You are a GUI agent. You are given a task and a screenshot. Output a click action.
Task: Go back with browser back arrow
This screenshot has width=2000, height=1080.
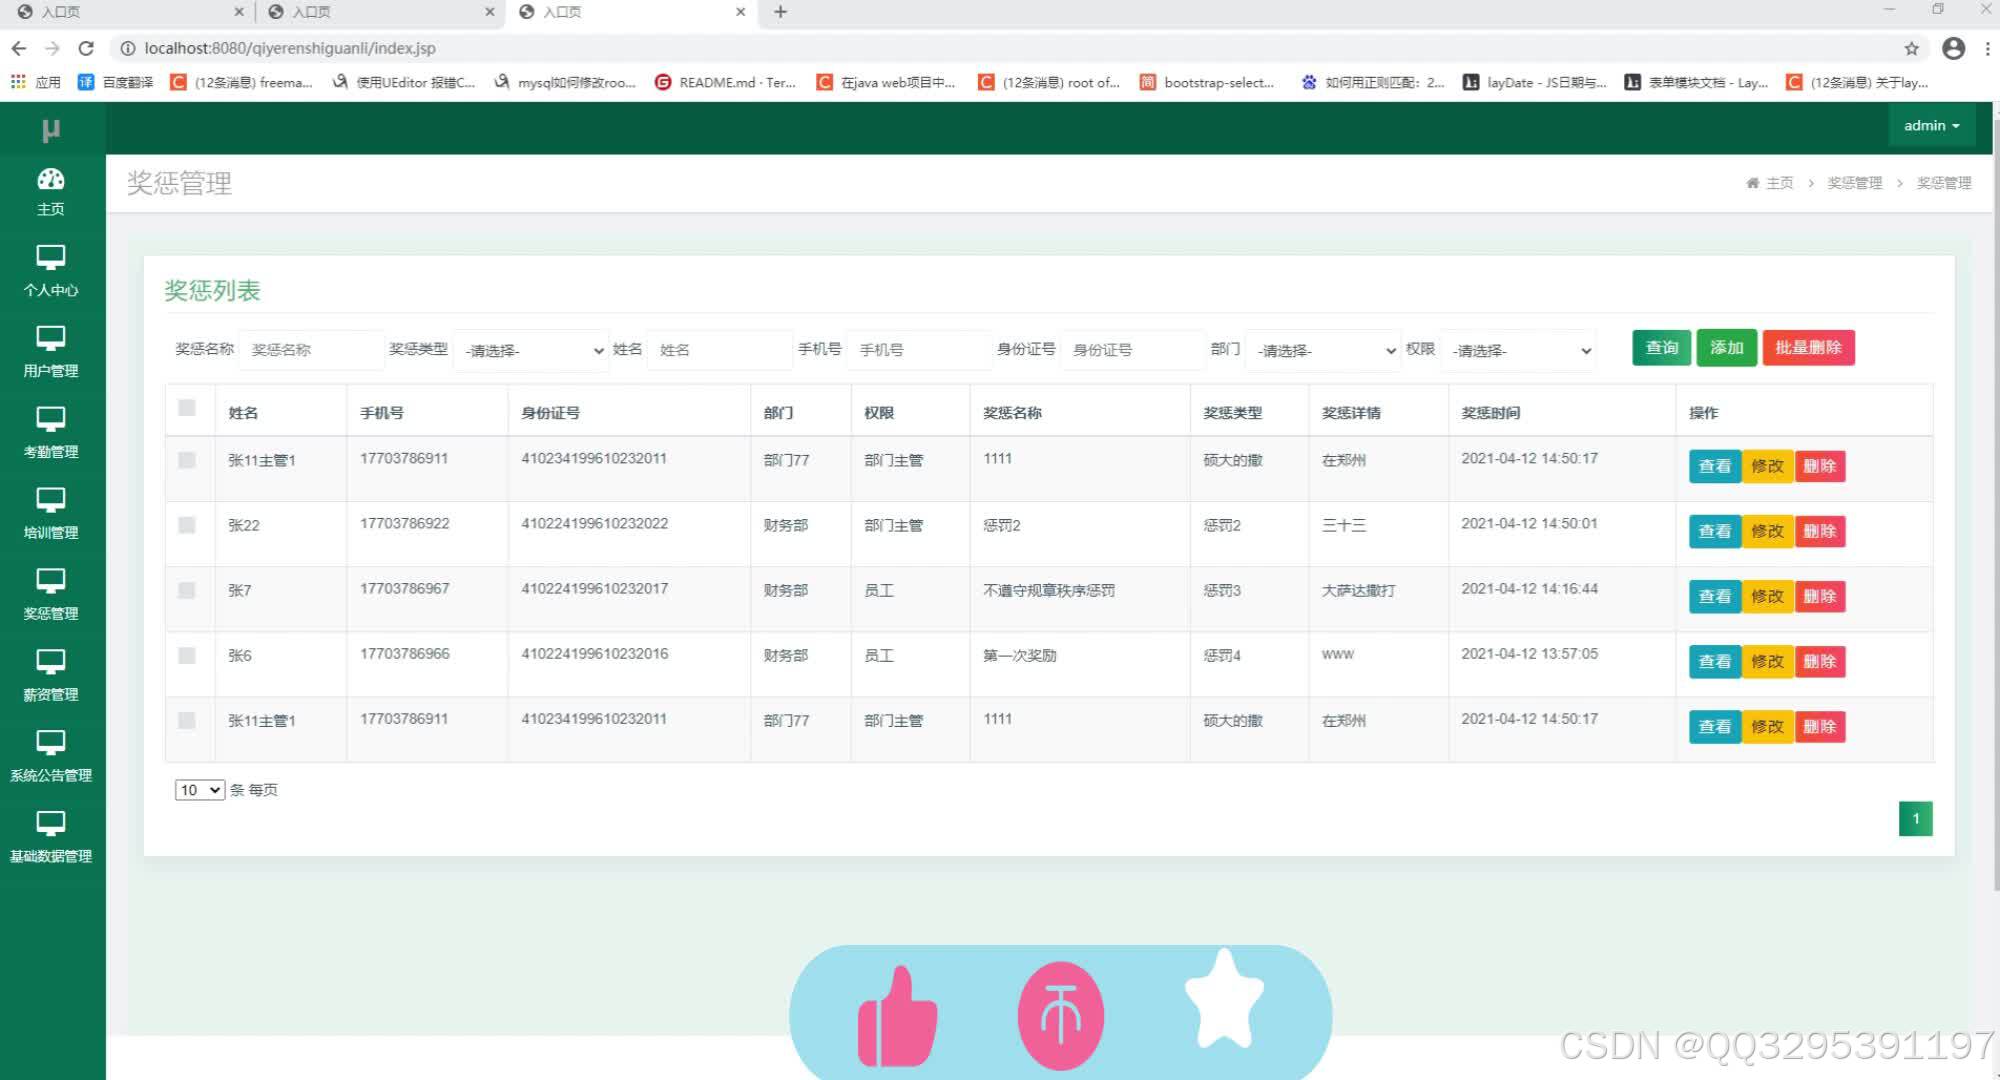point(19,48)
